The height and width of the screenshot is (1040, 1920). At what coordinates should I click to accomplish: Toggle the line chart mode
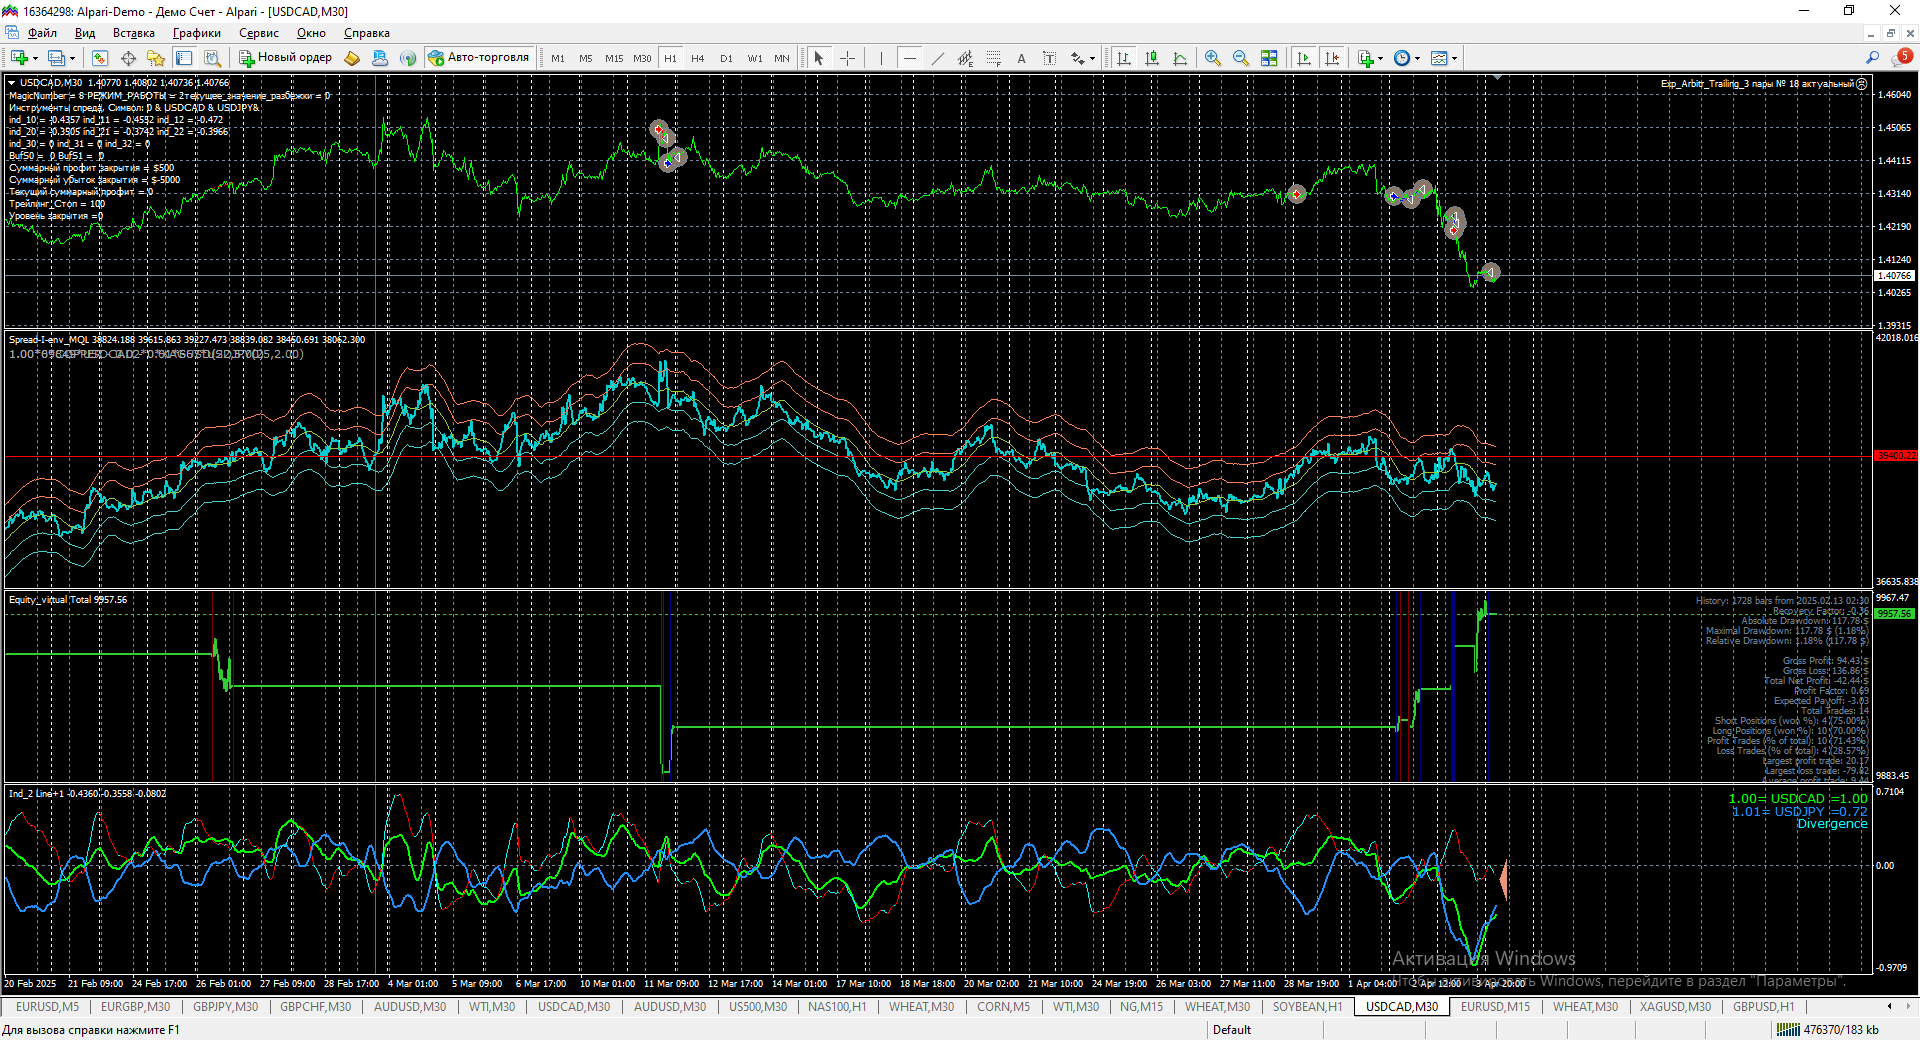(x=1180, y=58)
